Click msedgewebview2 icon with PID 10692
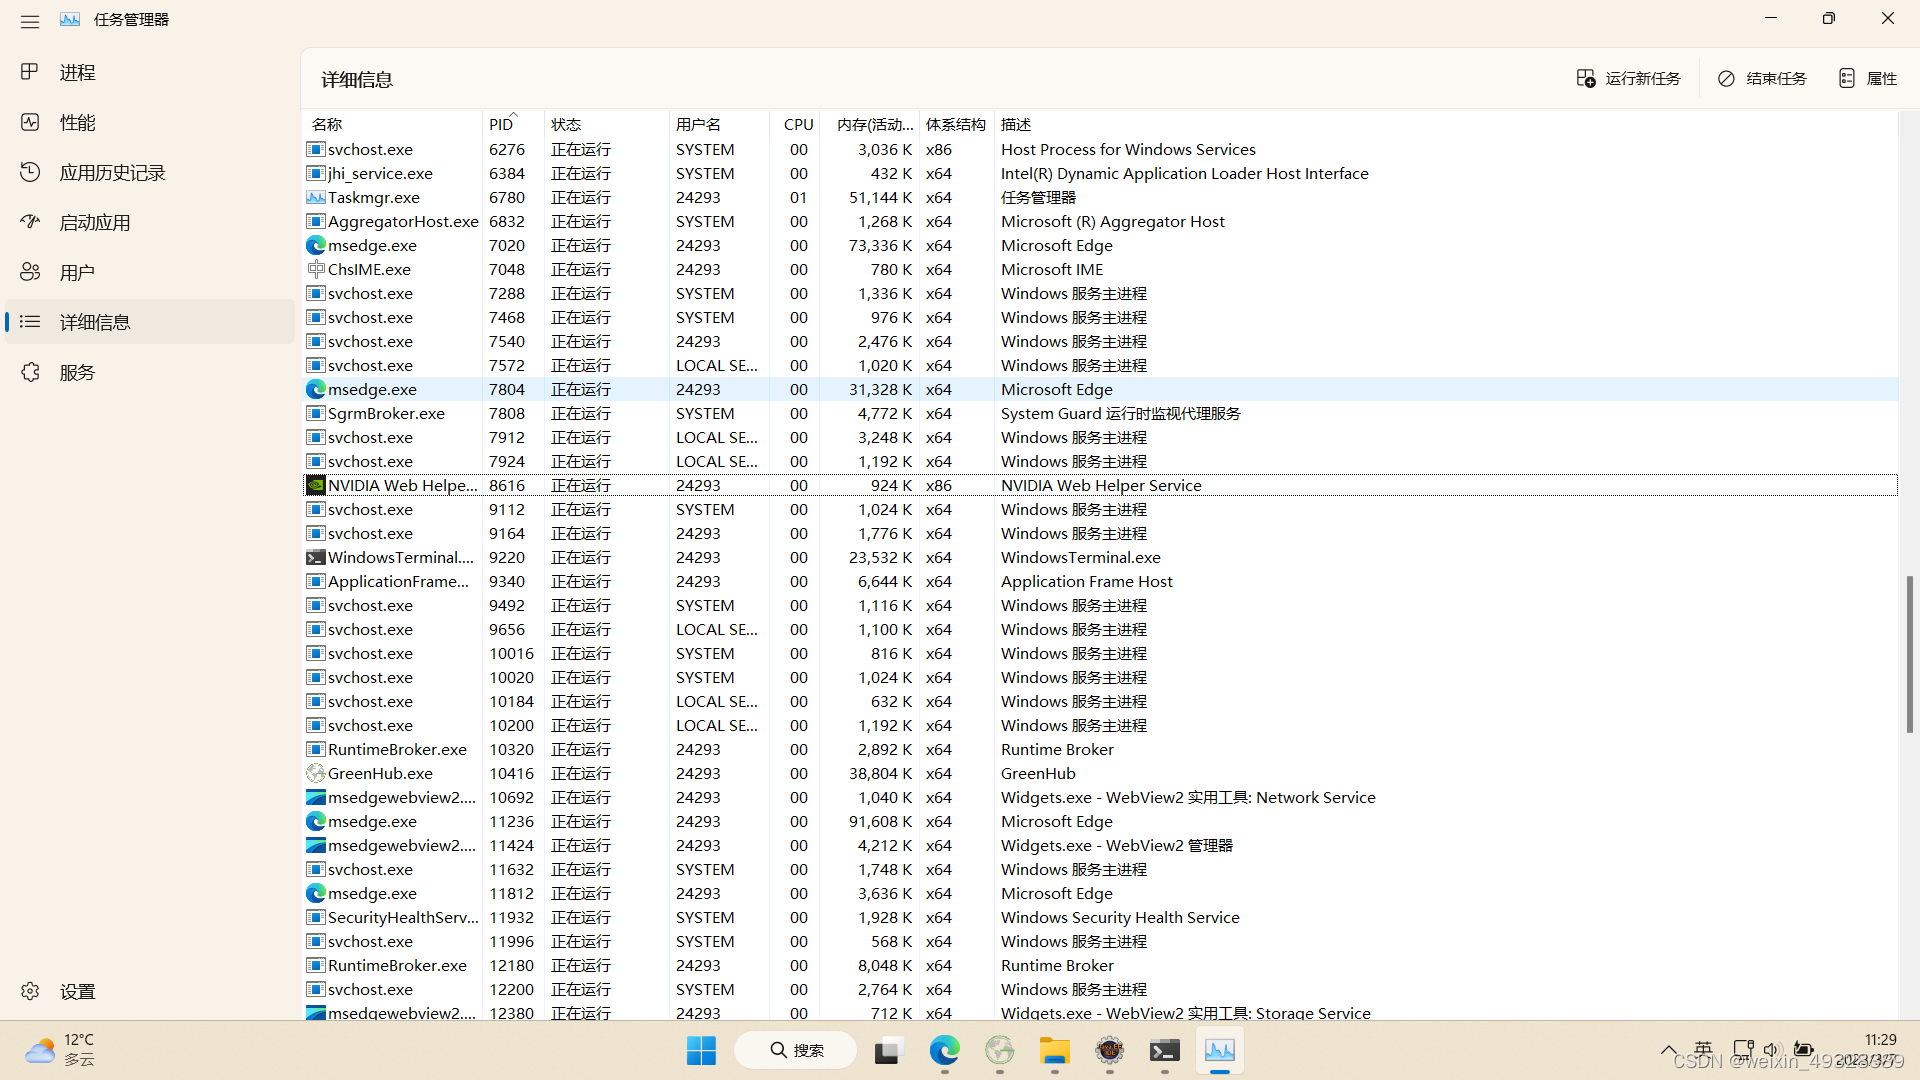Image resolution: width=1920 pixels, height=1080 pixels. point(316,797)
